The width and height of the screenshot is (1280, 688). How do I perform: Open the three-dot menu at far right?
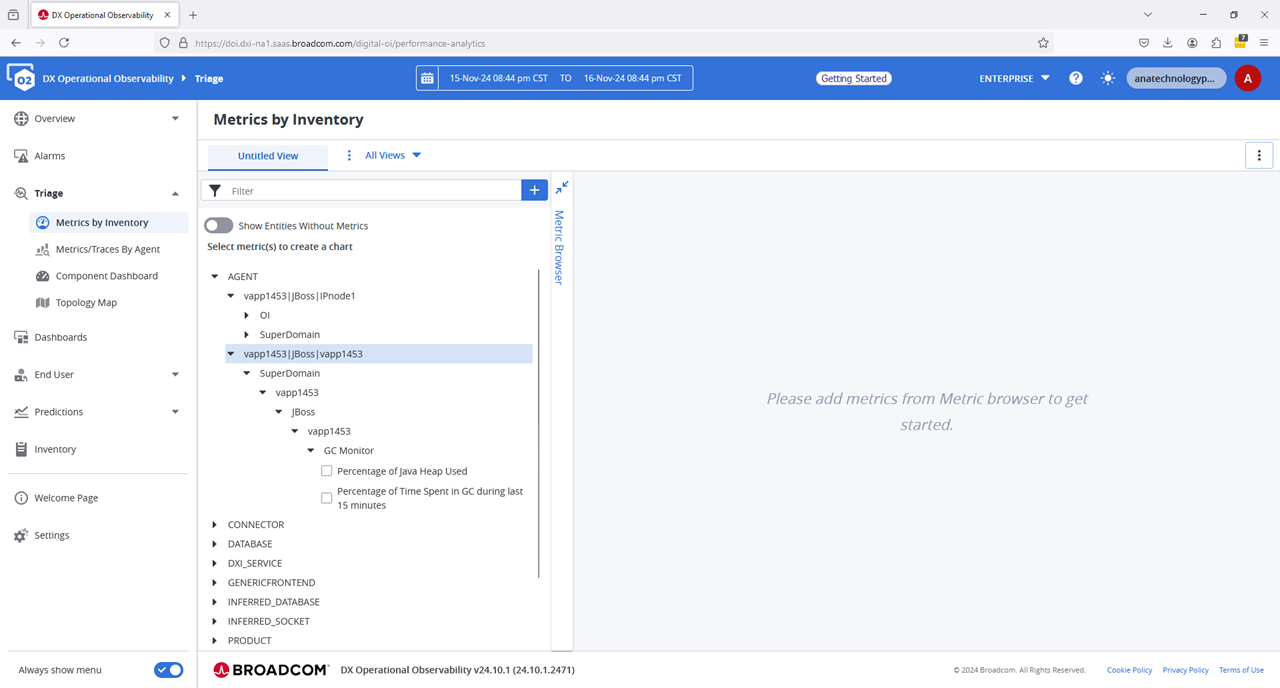tap(1258, 155)
